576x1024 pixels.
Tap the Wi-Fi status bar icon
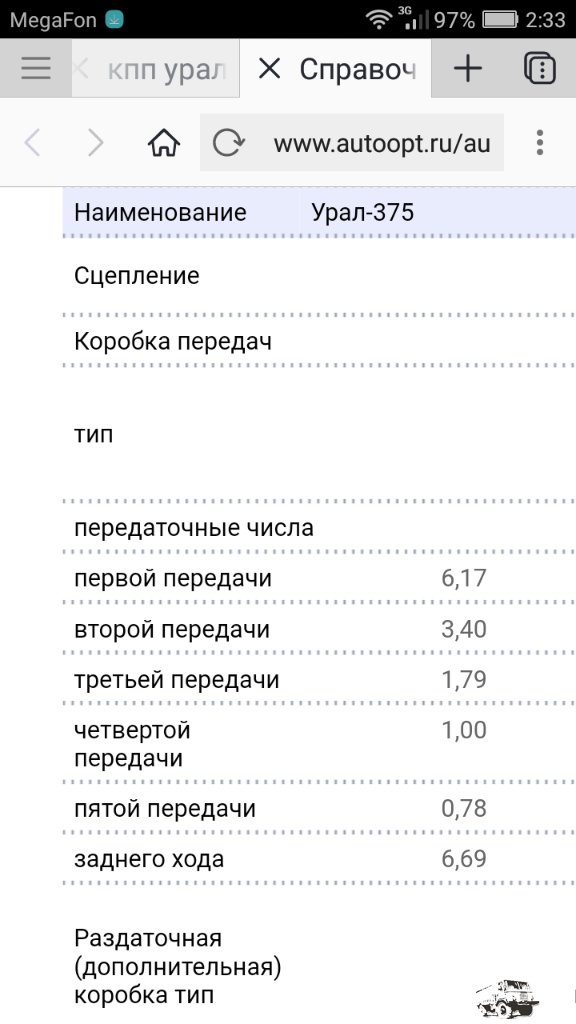pyautogui.click(x=379, y=20)
